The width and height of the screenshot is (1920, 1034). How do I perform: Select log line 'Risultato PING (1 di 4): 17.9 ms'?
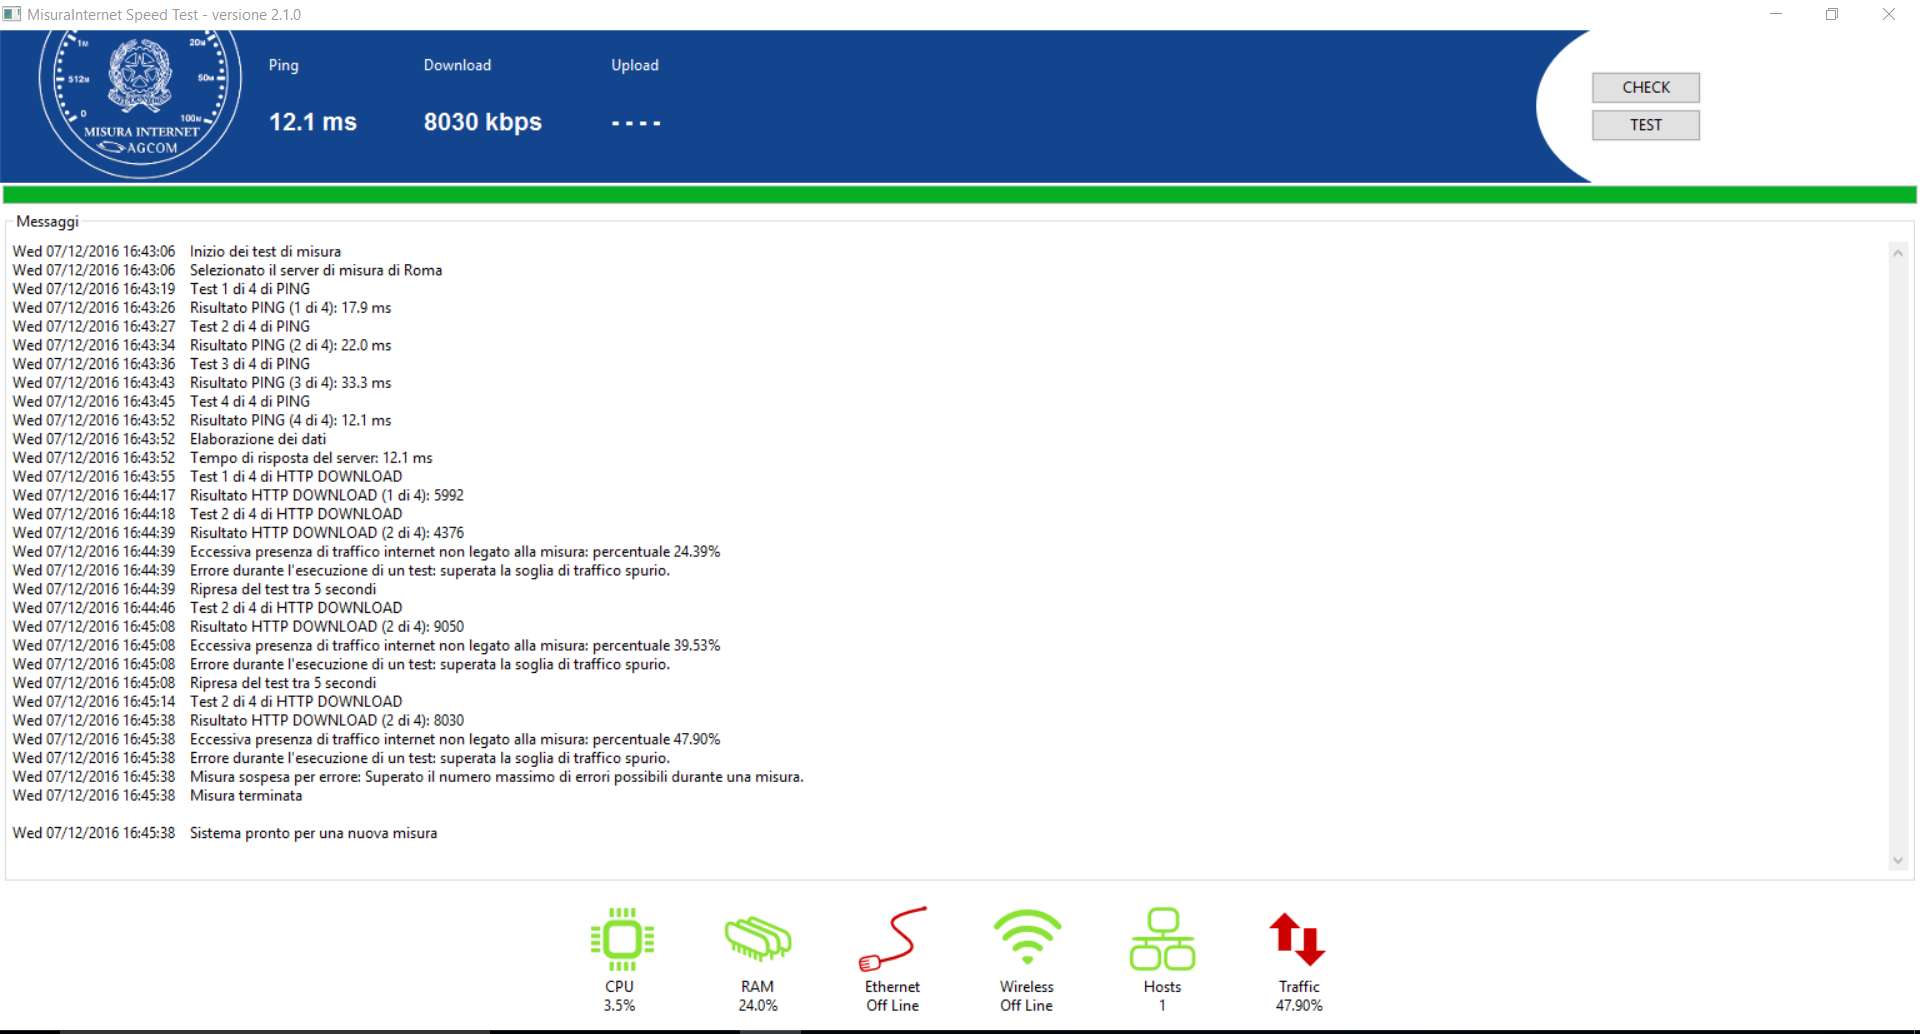[290, 307]
